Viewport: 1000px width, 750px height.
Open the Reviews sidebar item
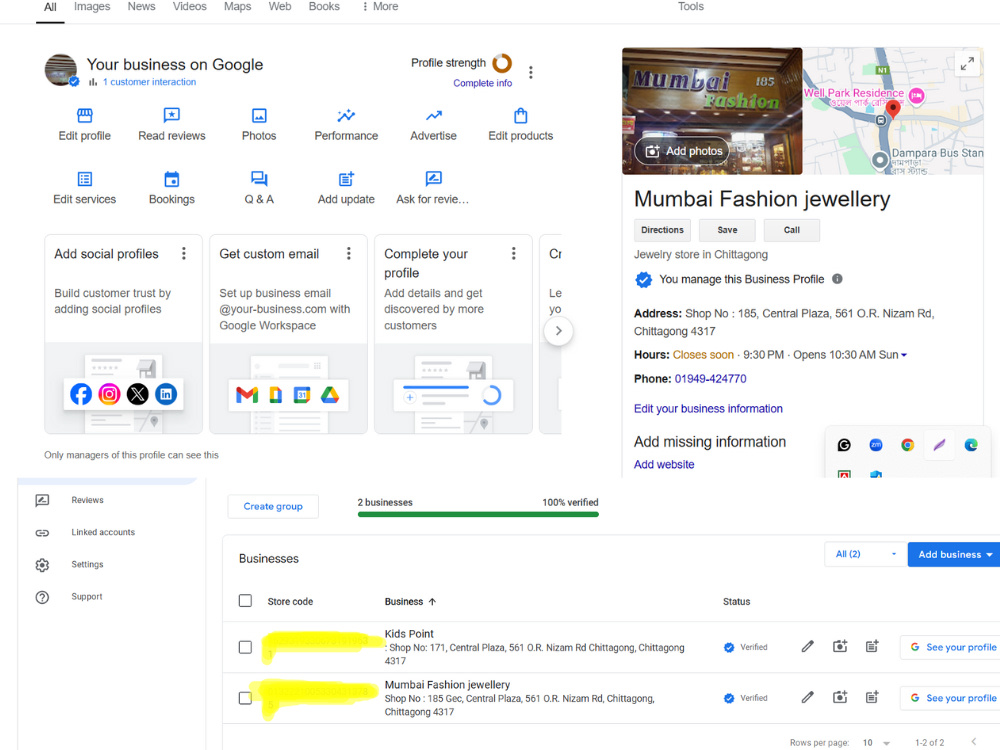coord(87,499)
